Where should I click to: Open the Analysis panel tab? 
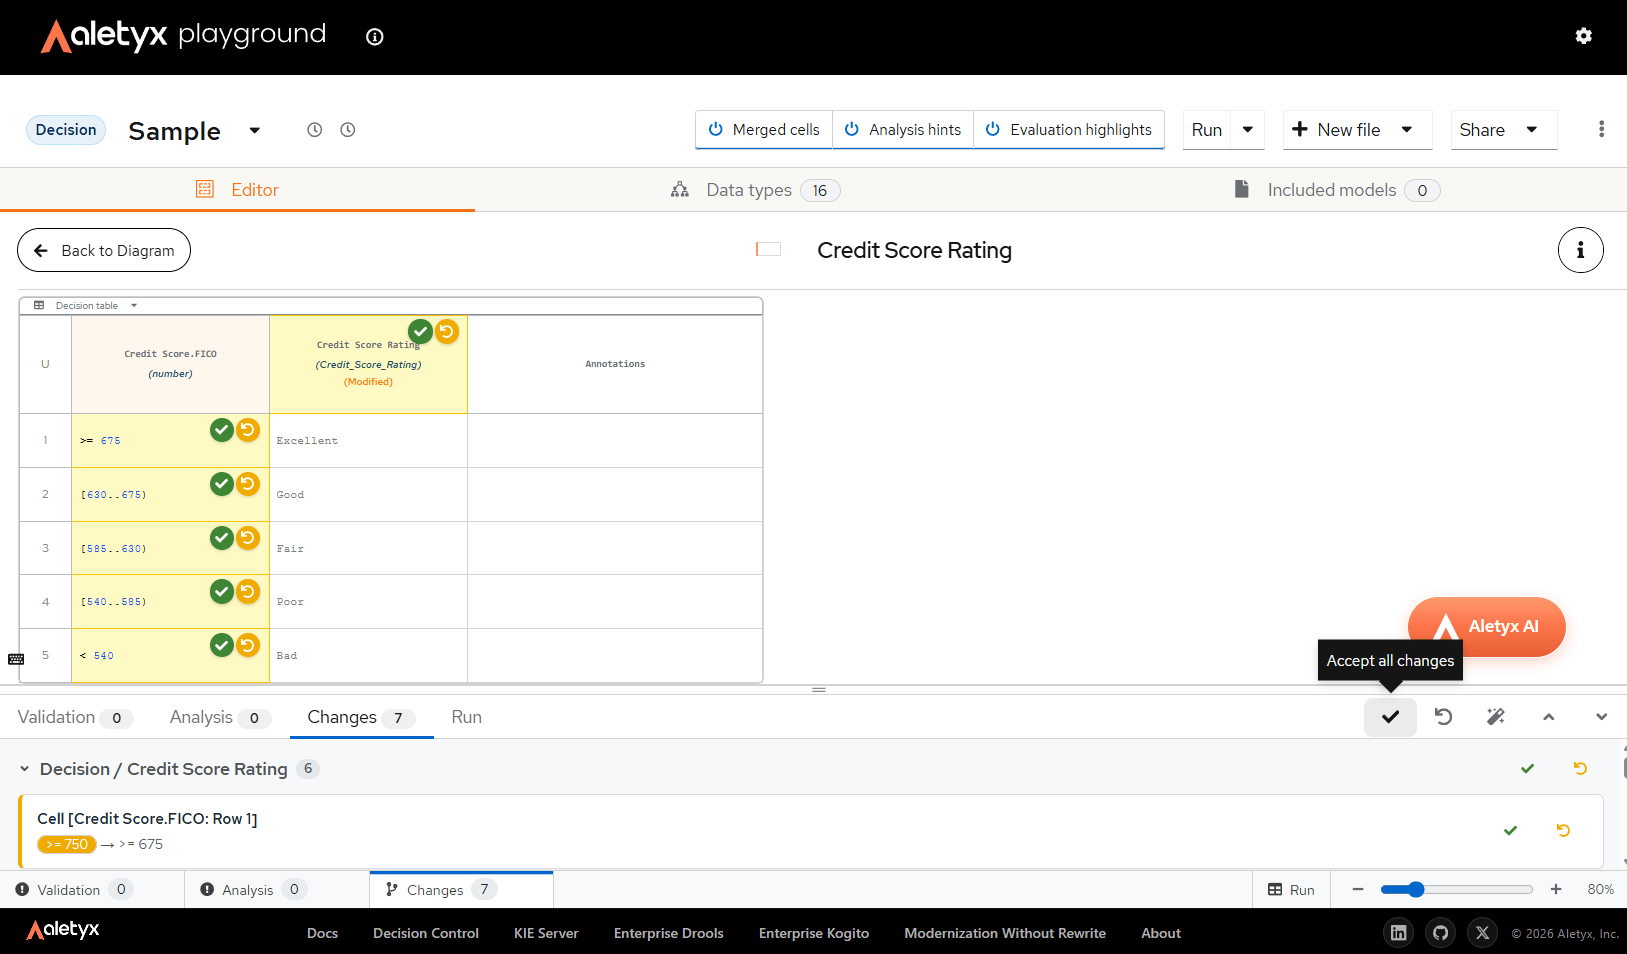[x=219, y=717]
